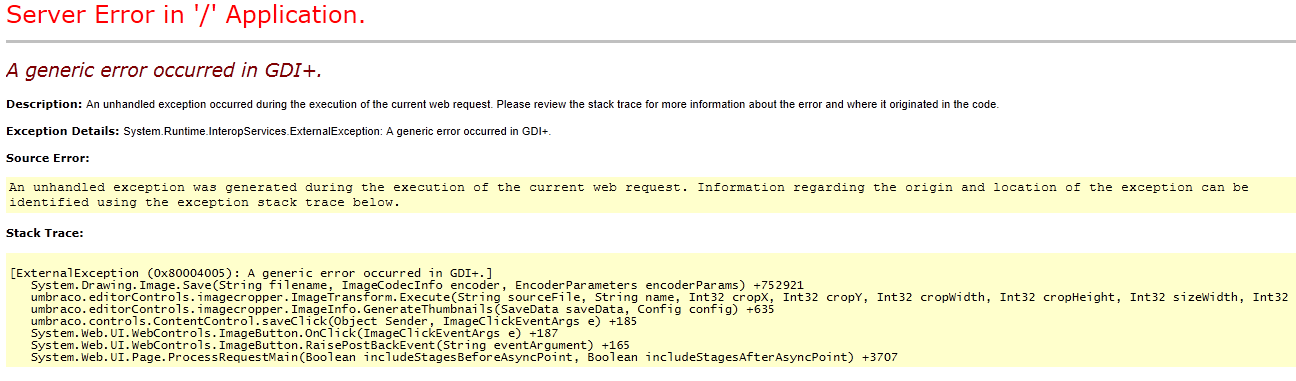Click the "ImageTransform.Execute" stack line
This screenshot has width=1296, height=381.
click(661, 297)
